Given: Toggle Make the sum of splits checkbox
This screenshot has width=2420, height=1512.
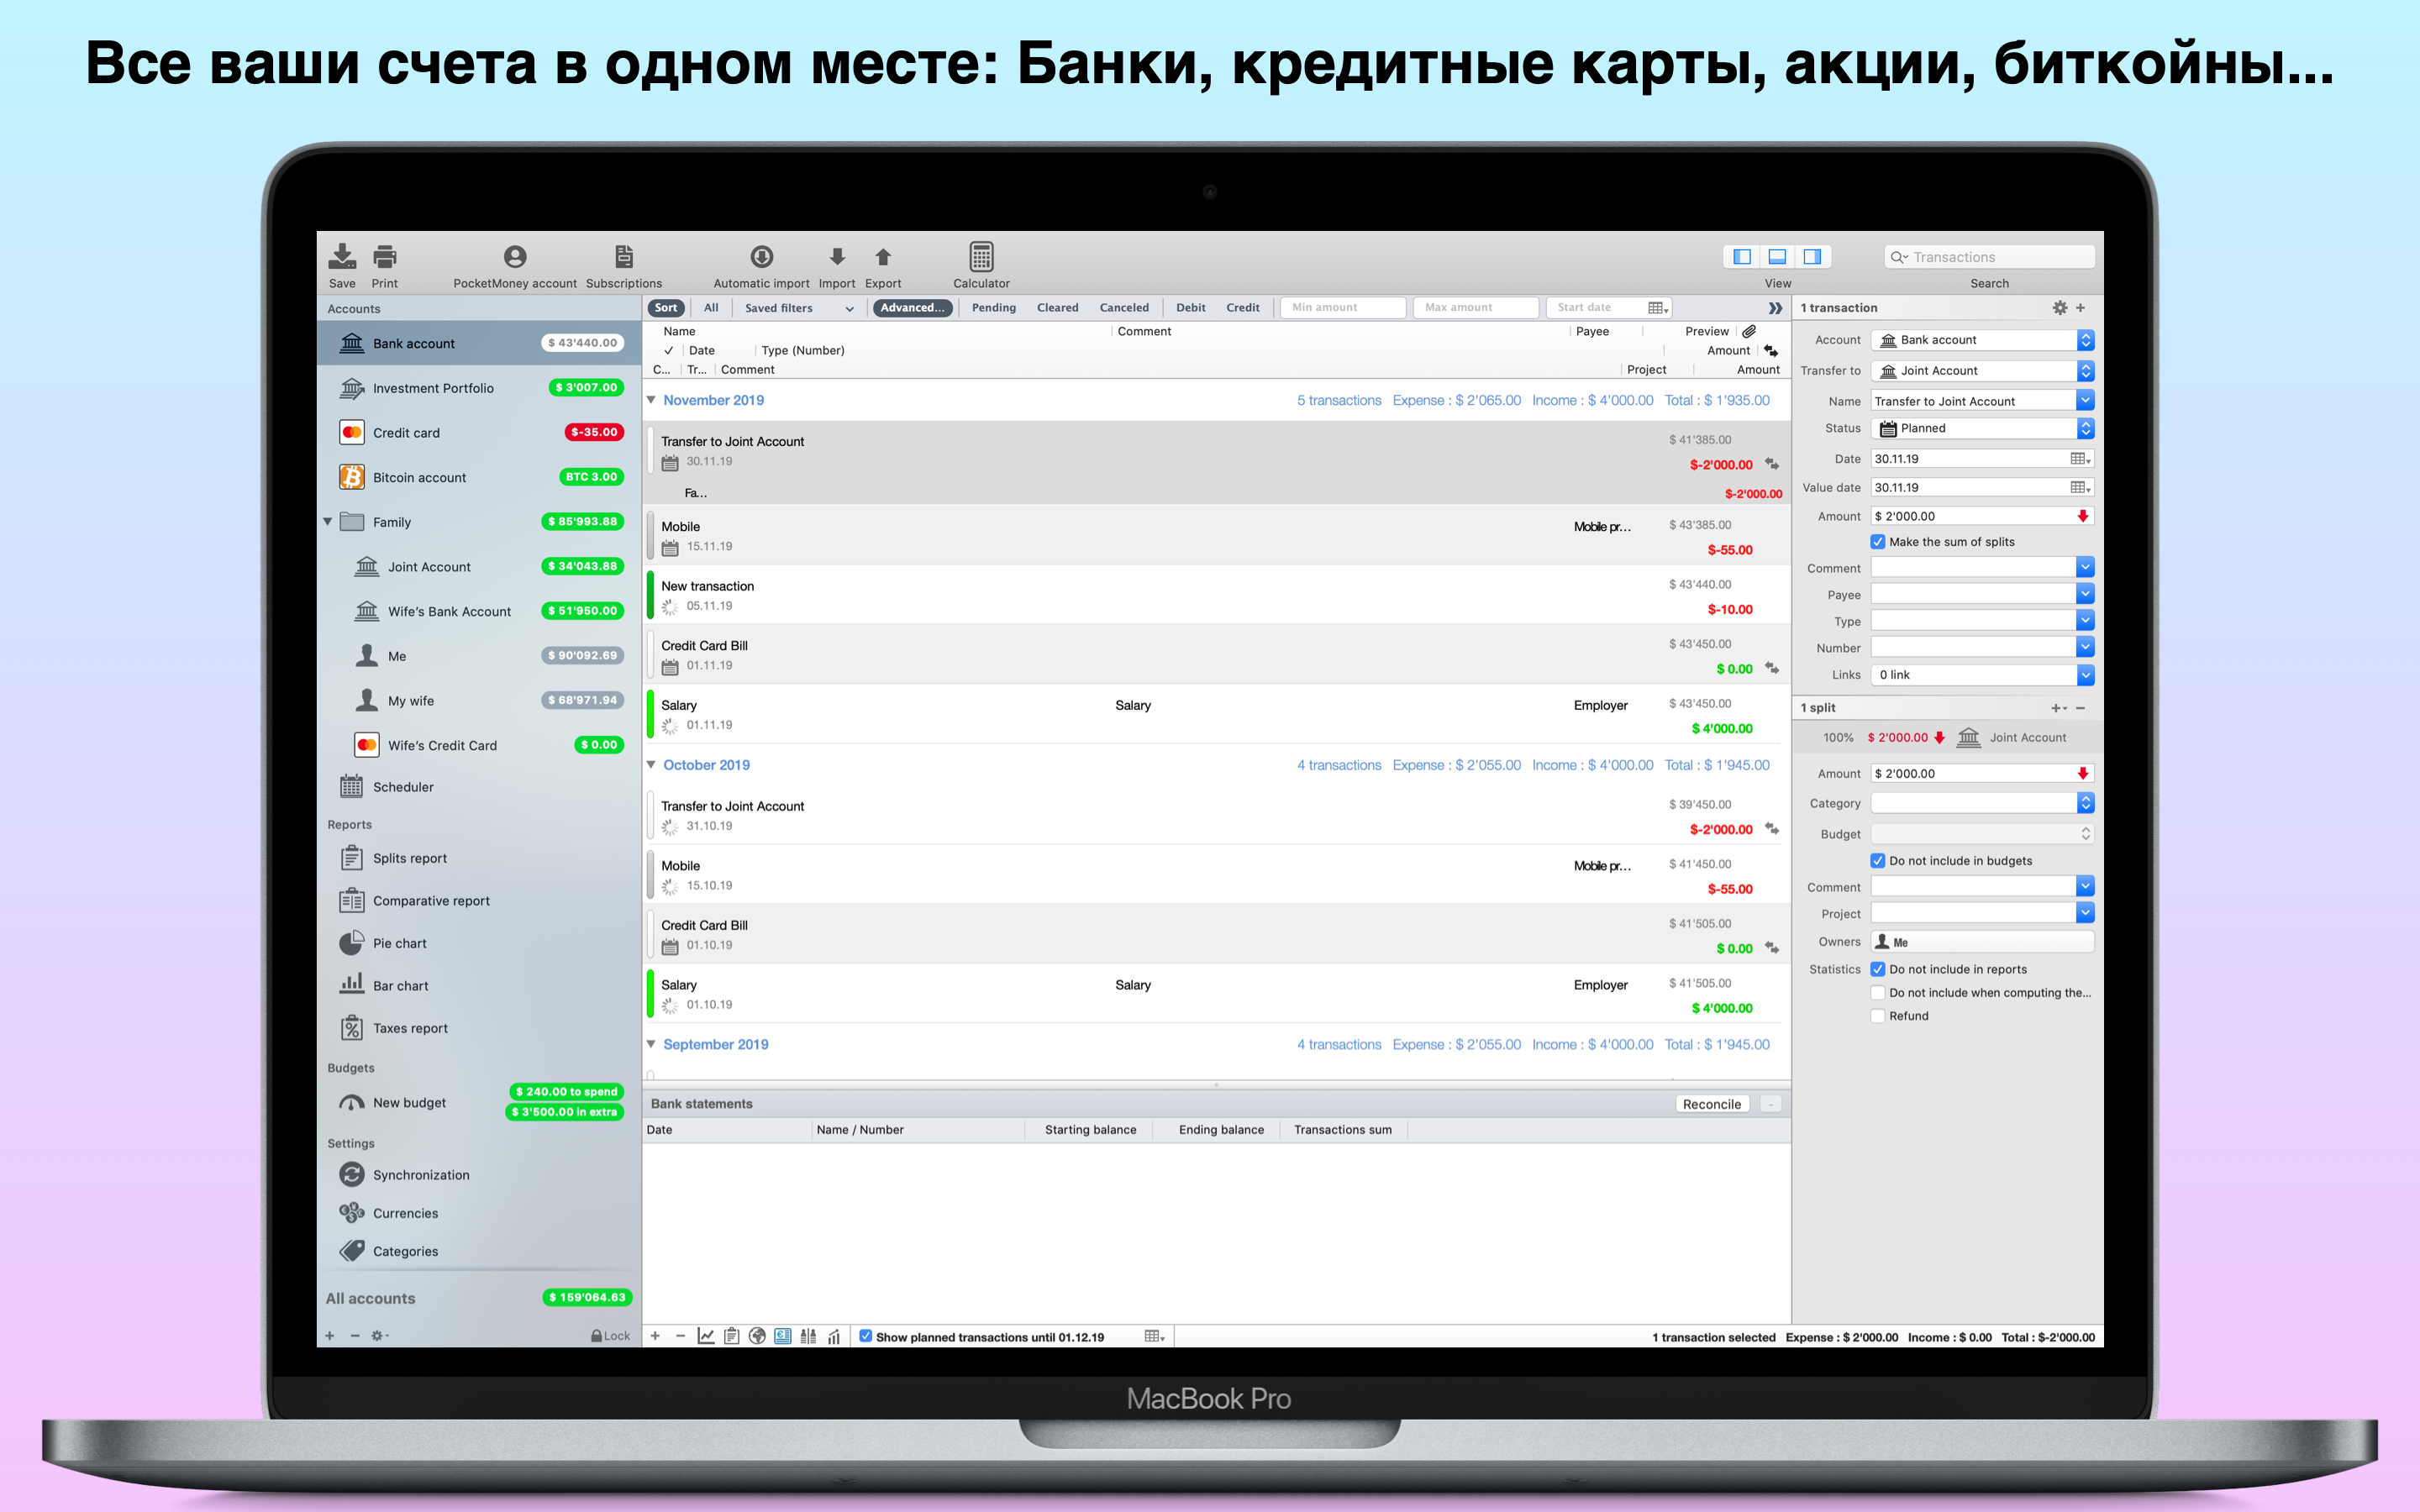Looking at the screenshot, I should click(x=1878, y=542).
